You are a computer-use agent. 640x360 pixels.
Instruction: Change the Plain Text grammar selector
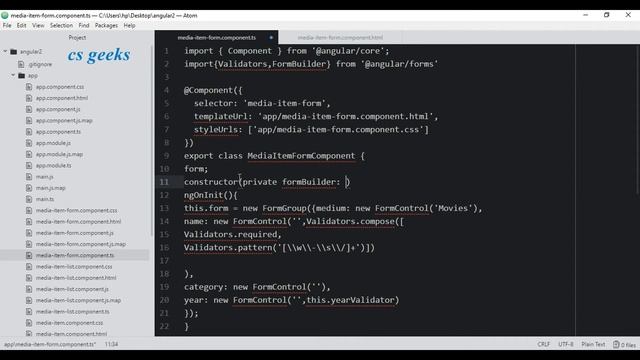point(593,344)
